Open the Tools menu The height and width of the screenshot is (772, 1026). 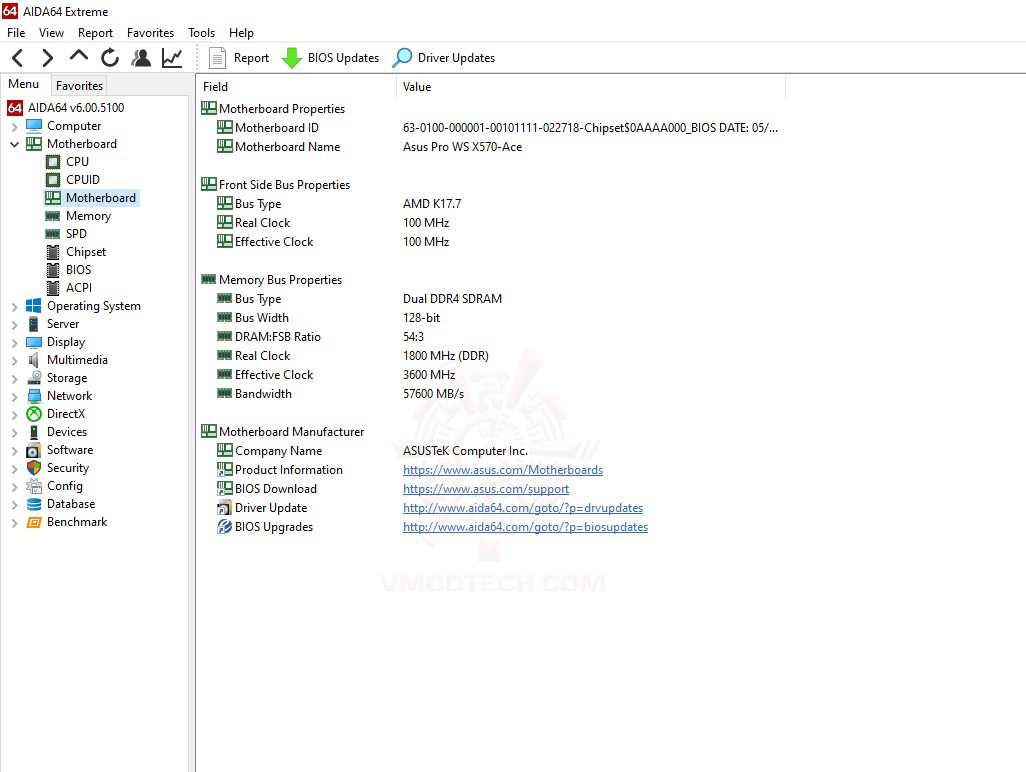(201, 32)
